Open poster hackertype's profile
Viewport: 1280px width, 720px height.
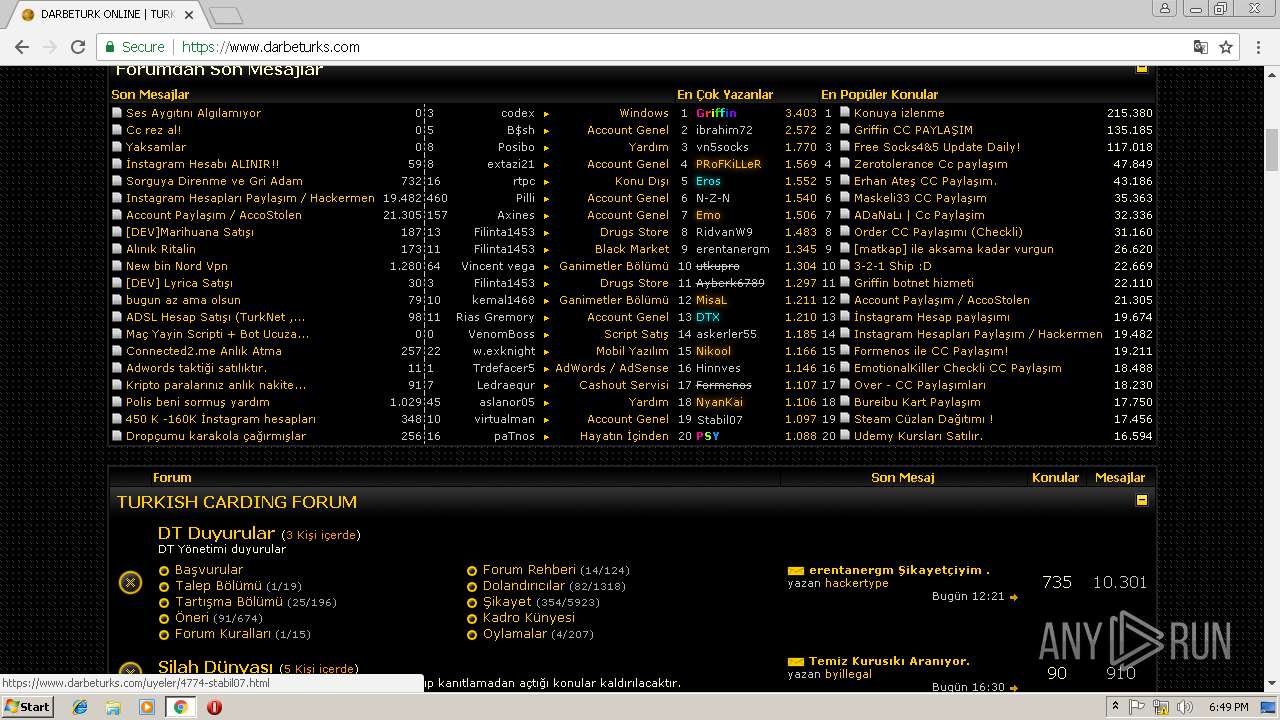point(856,583)
